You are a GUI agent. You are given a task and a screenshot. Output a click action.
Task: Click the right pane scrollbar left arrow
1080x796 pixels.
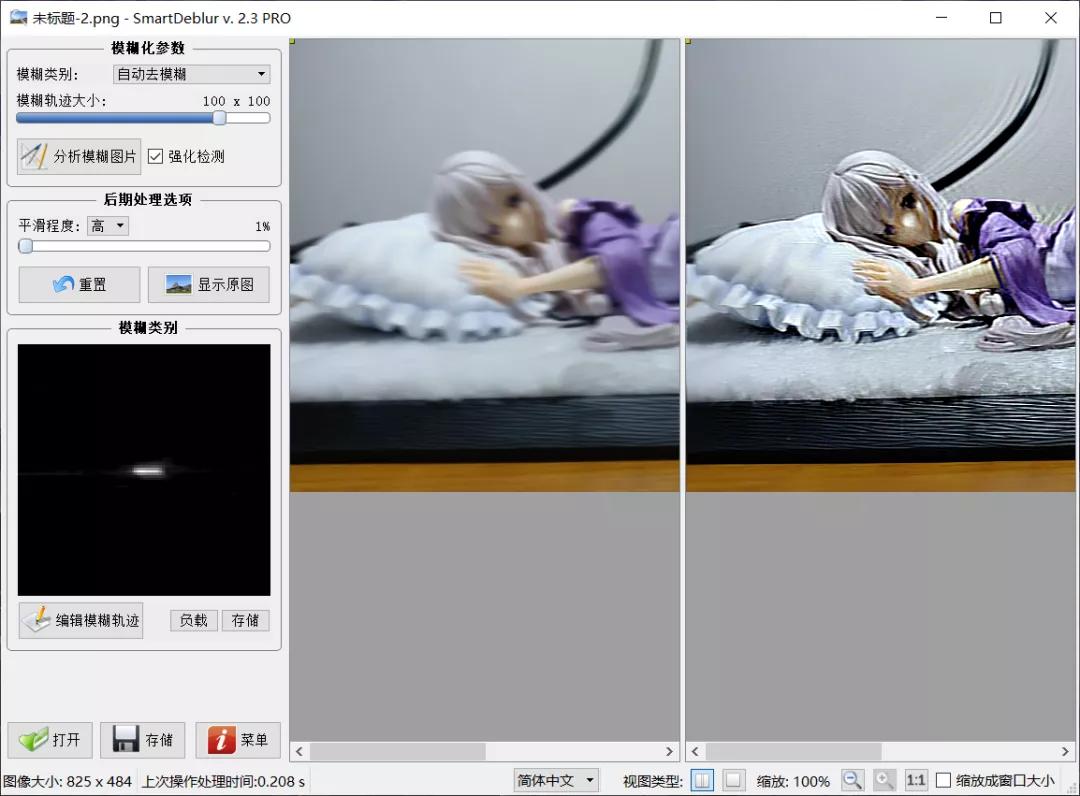pos(695,751)
